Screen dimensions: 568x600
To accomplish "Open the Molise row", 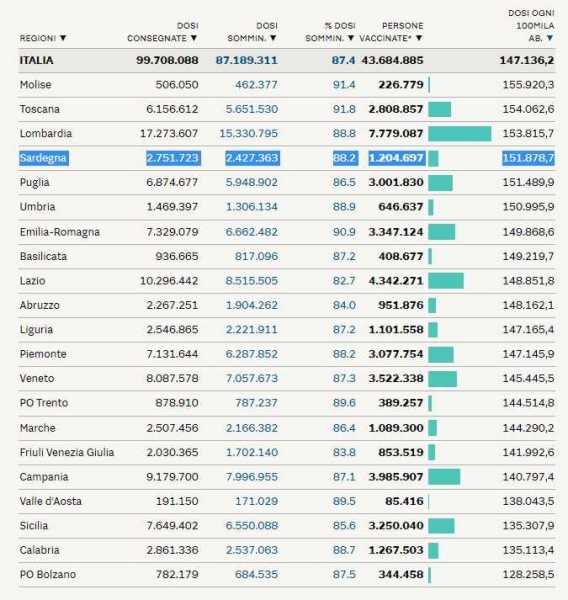I will [x=287, y=85].
